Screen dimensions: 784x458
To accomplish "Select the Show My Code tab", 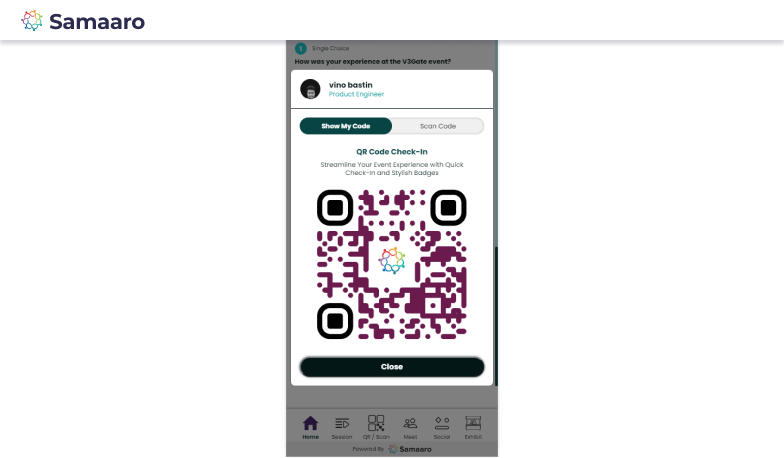I will pyautogui.click(x=346, y=126).
